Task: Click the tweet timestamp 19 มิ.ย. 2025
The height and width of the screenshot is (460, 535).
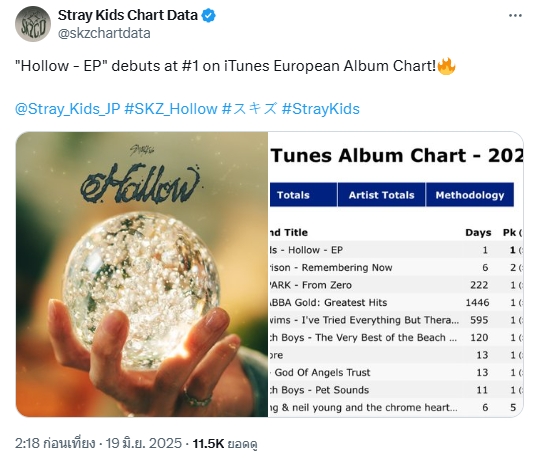Action: [144, 444]
